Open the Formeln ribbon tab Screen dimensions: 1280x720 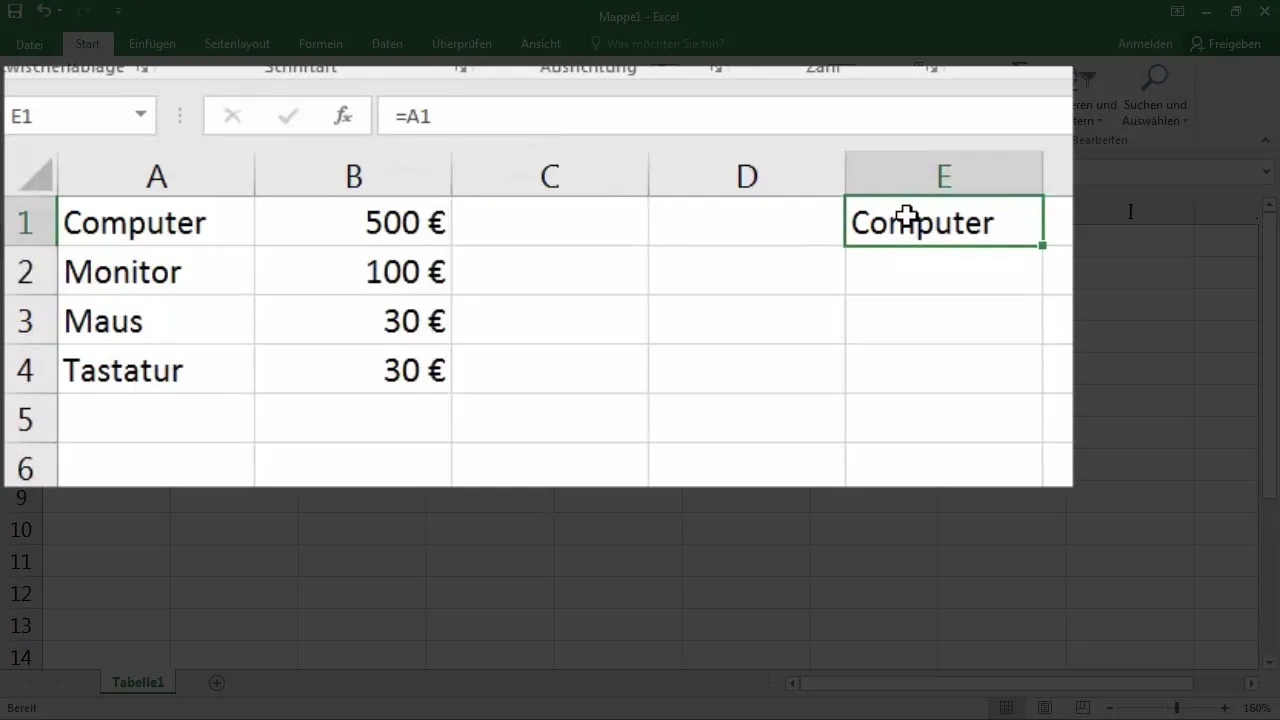pyautogui.click(x=320, y=44)
